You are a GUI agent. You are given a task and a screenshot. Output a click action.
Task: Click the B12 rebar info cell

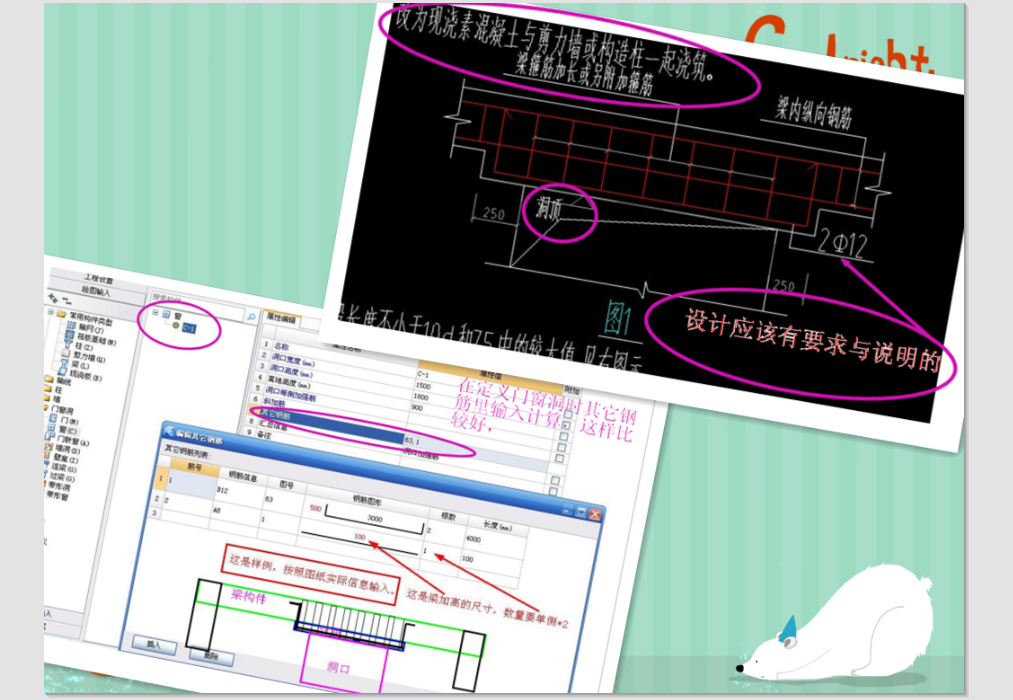(x=222, y=489)
